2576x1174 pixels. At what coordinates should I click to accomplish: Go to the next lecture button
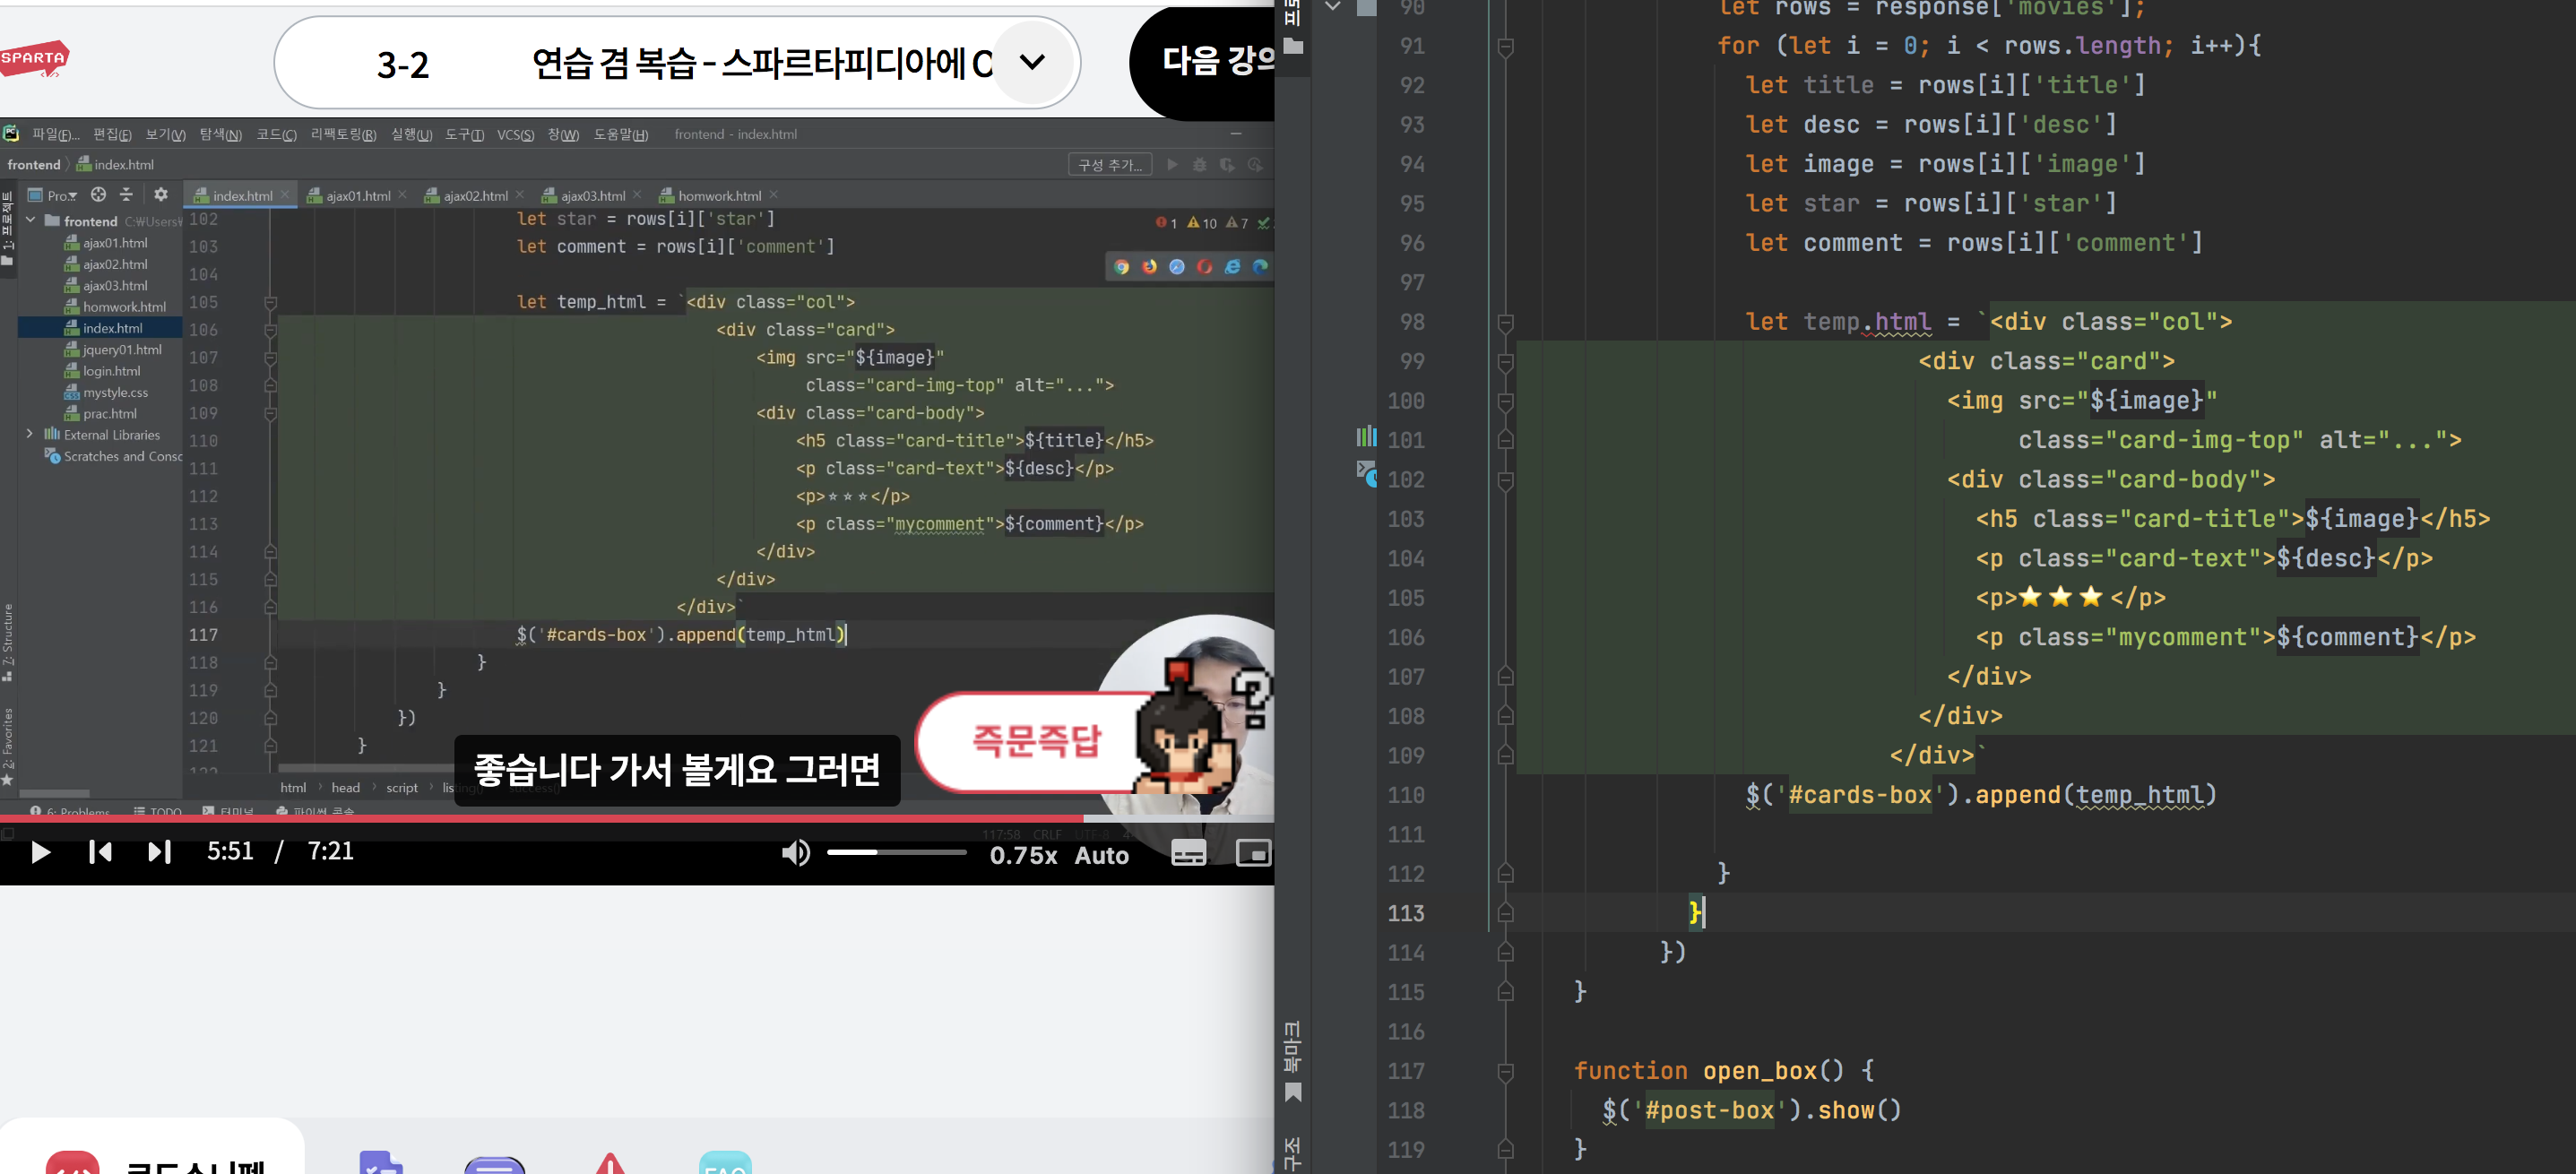pyautogui.click(x=1203, y=62)
